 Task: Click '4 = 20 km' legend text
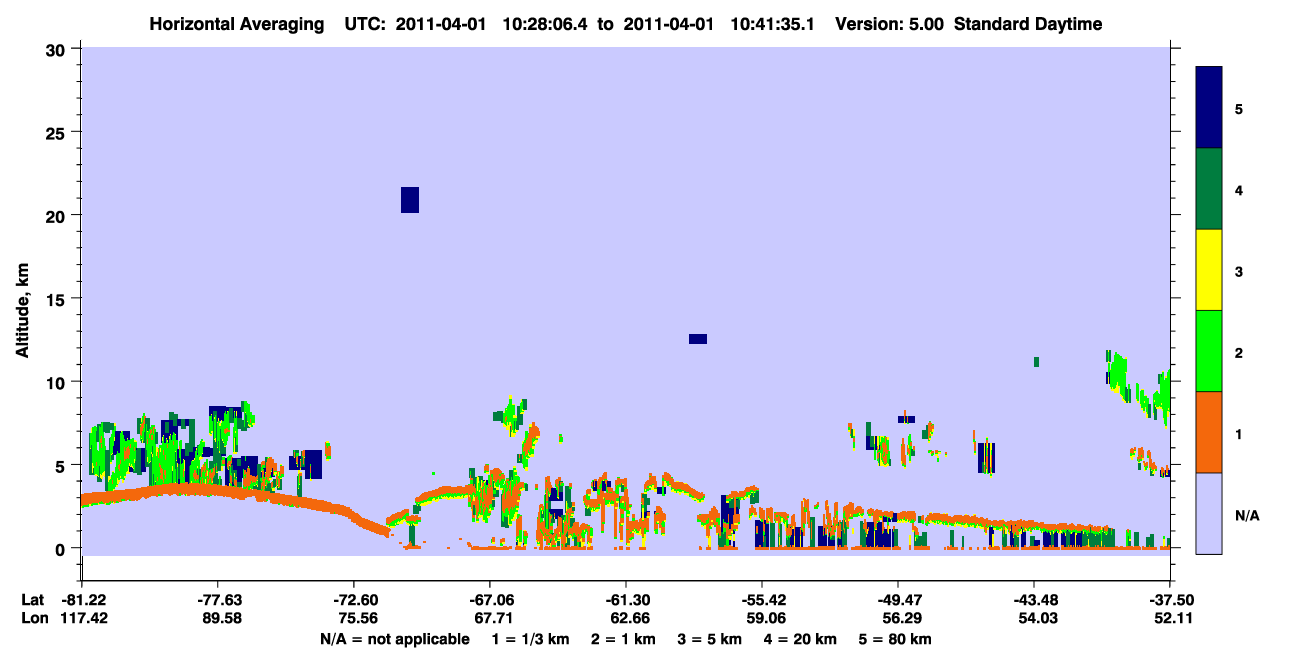pos(800,639)
